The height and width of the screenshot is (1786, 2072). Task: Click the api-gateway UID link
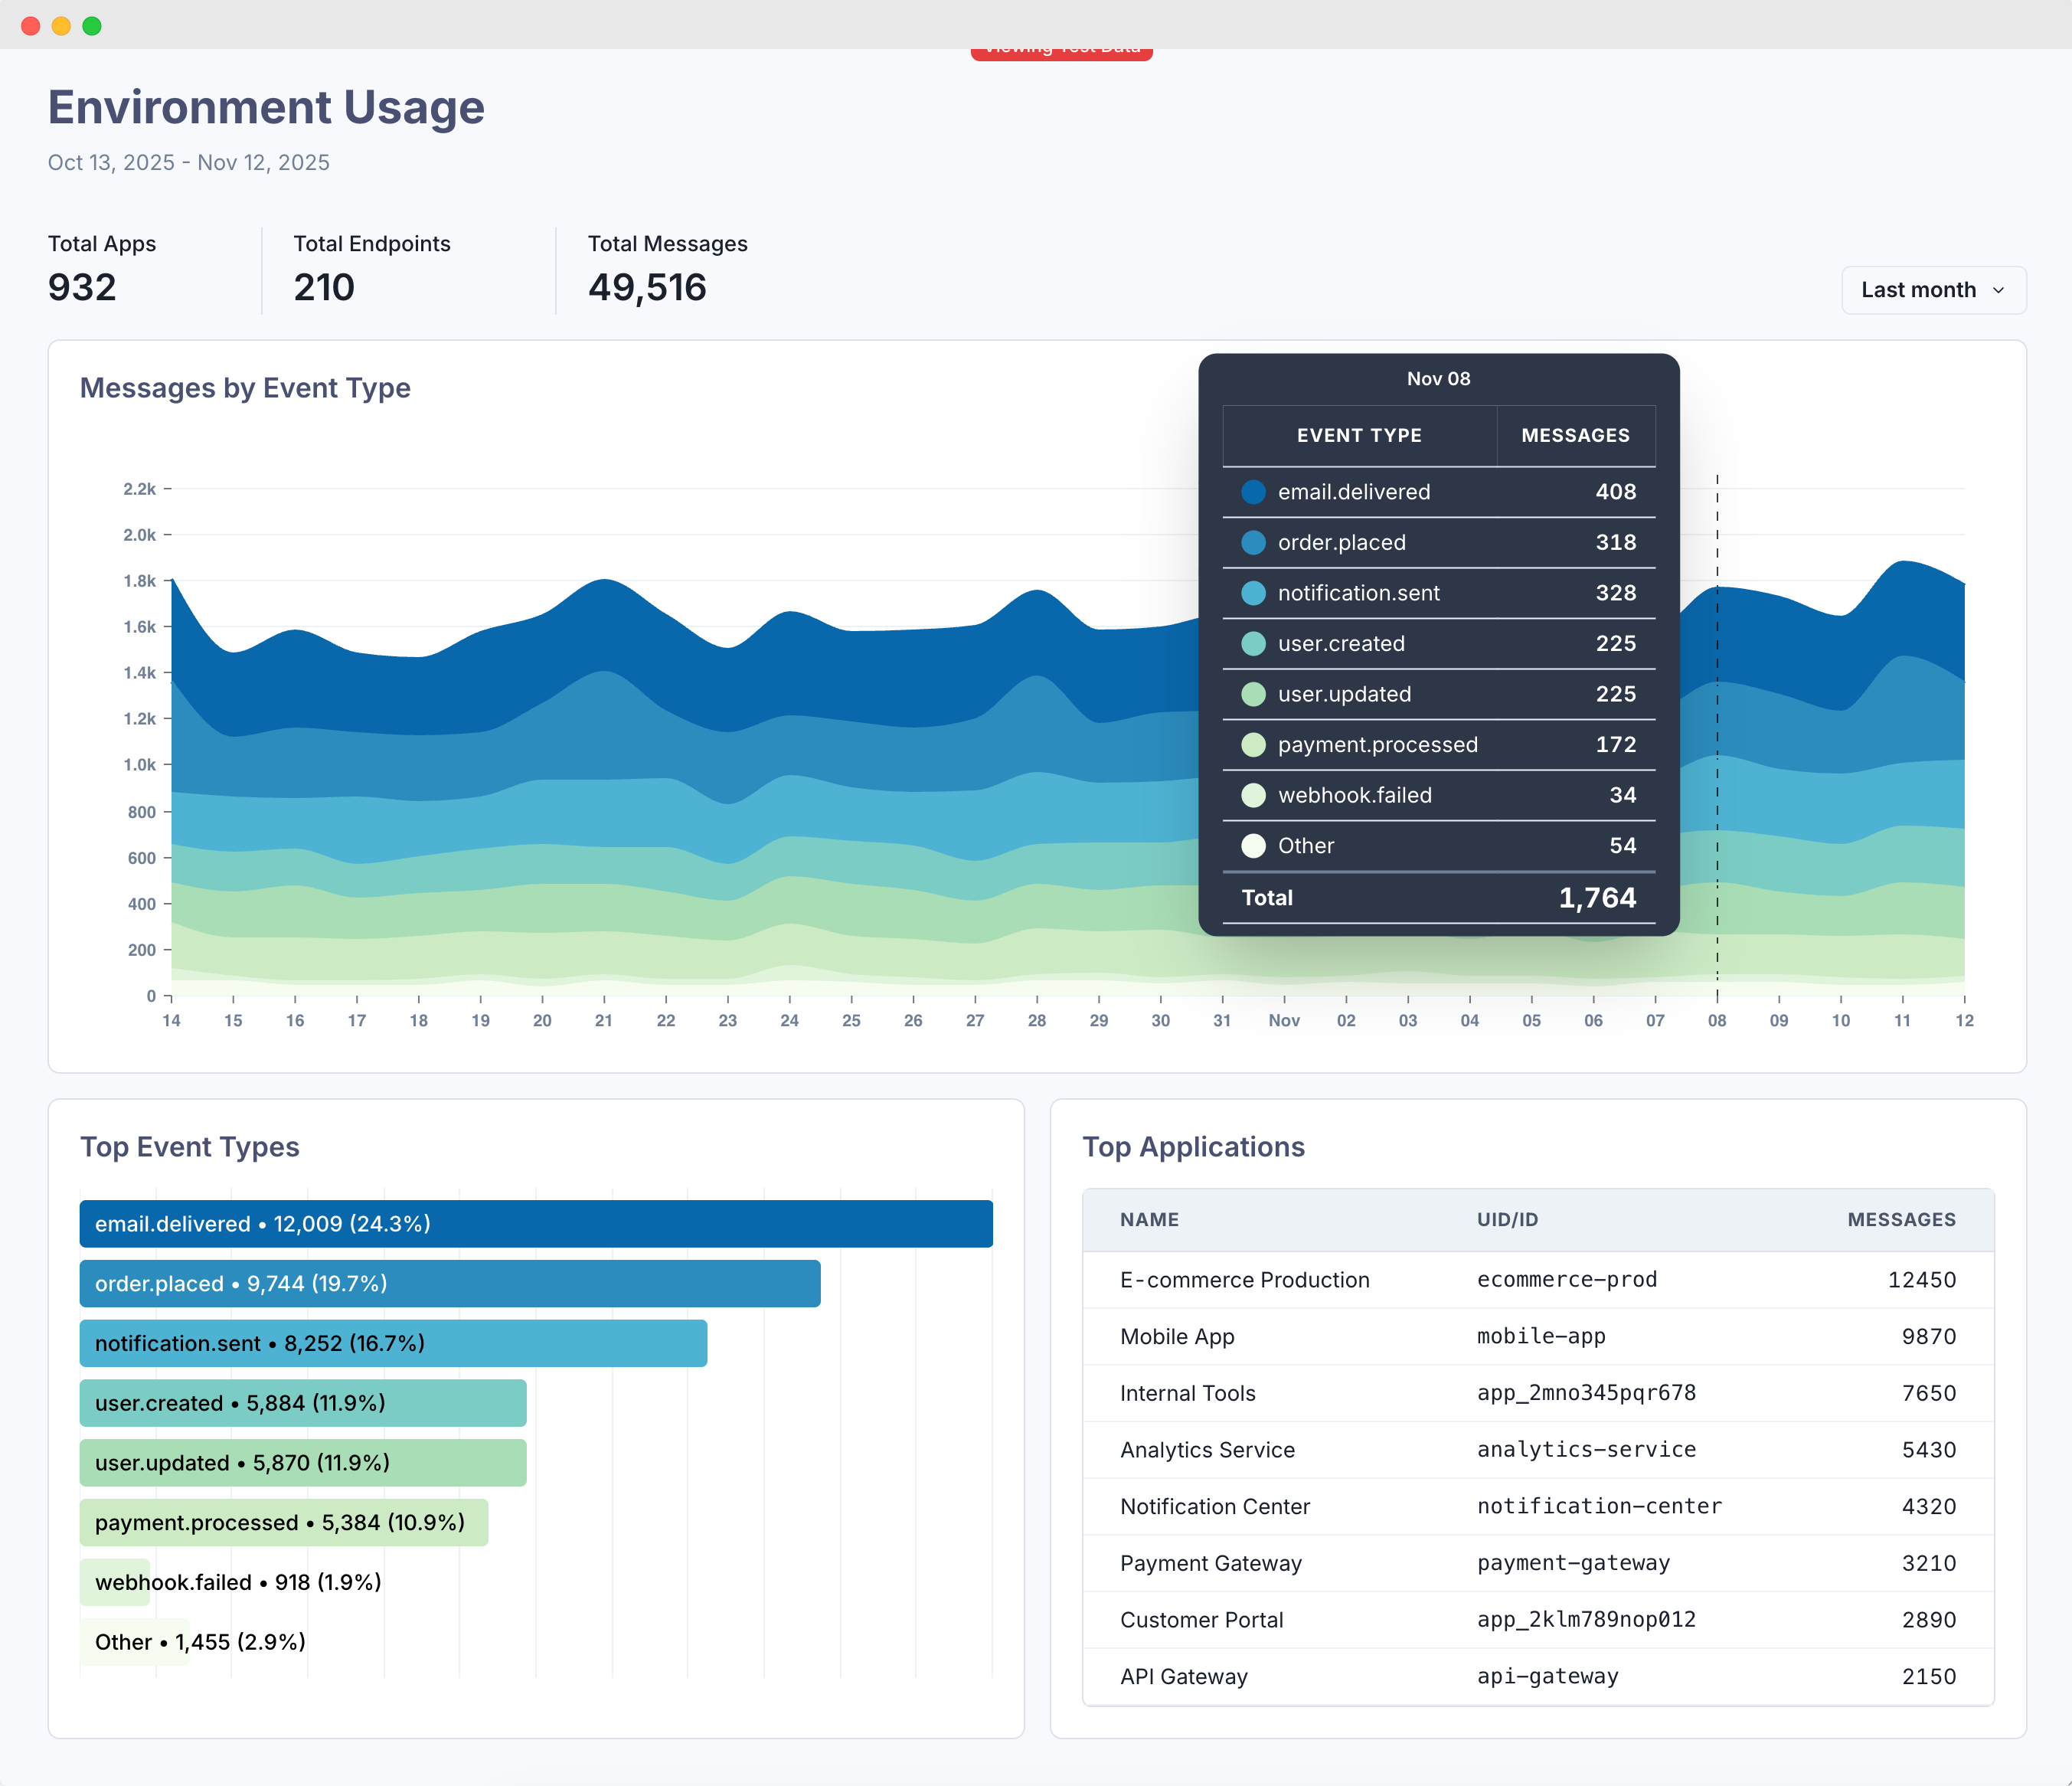1548,1676
